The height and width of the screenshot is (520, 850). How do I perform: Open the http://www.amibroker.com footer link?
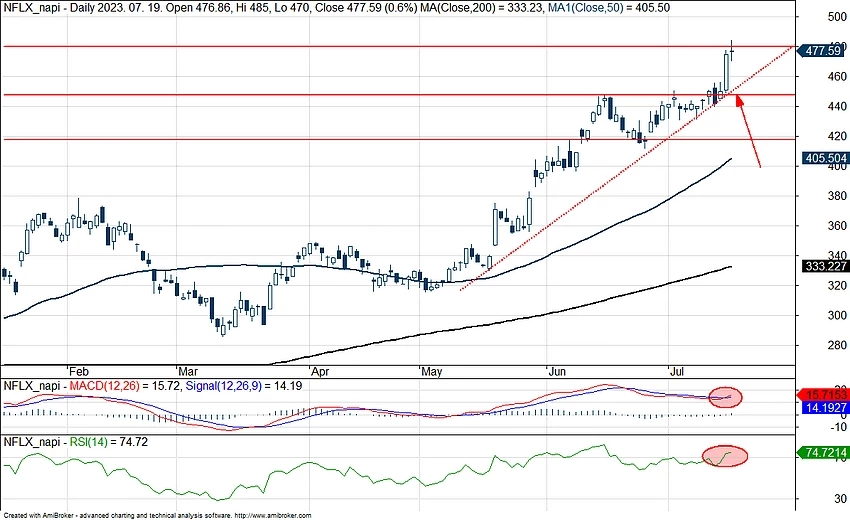click(x=273, y=516)
